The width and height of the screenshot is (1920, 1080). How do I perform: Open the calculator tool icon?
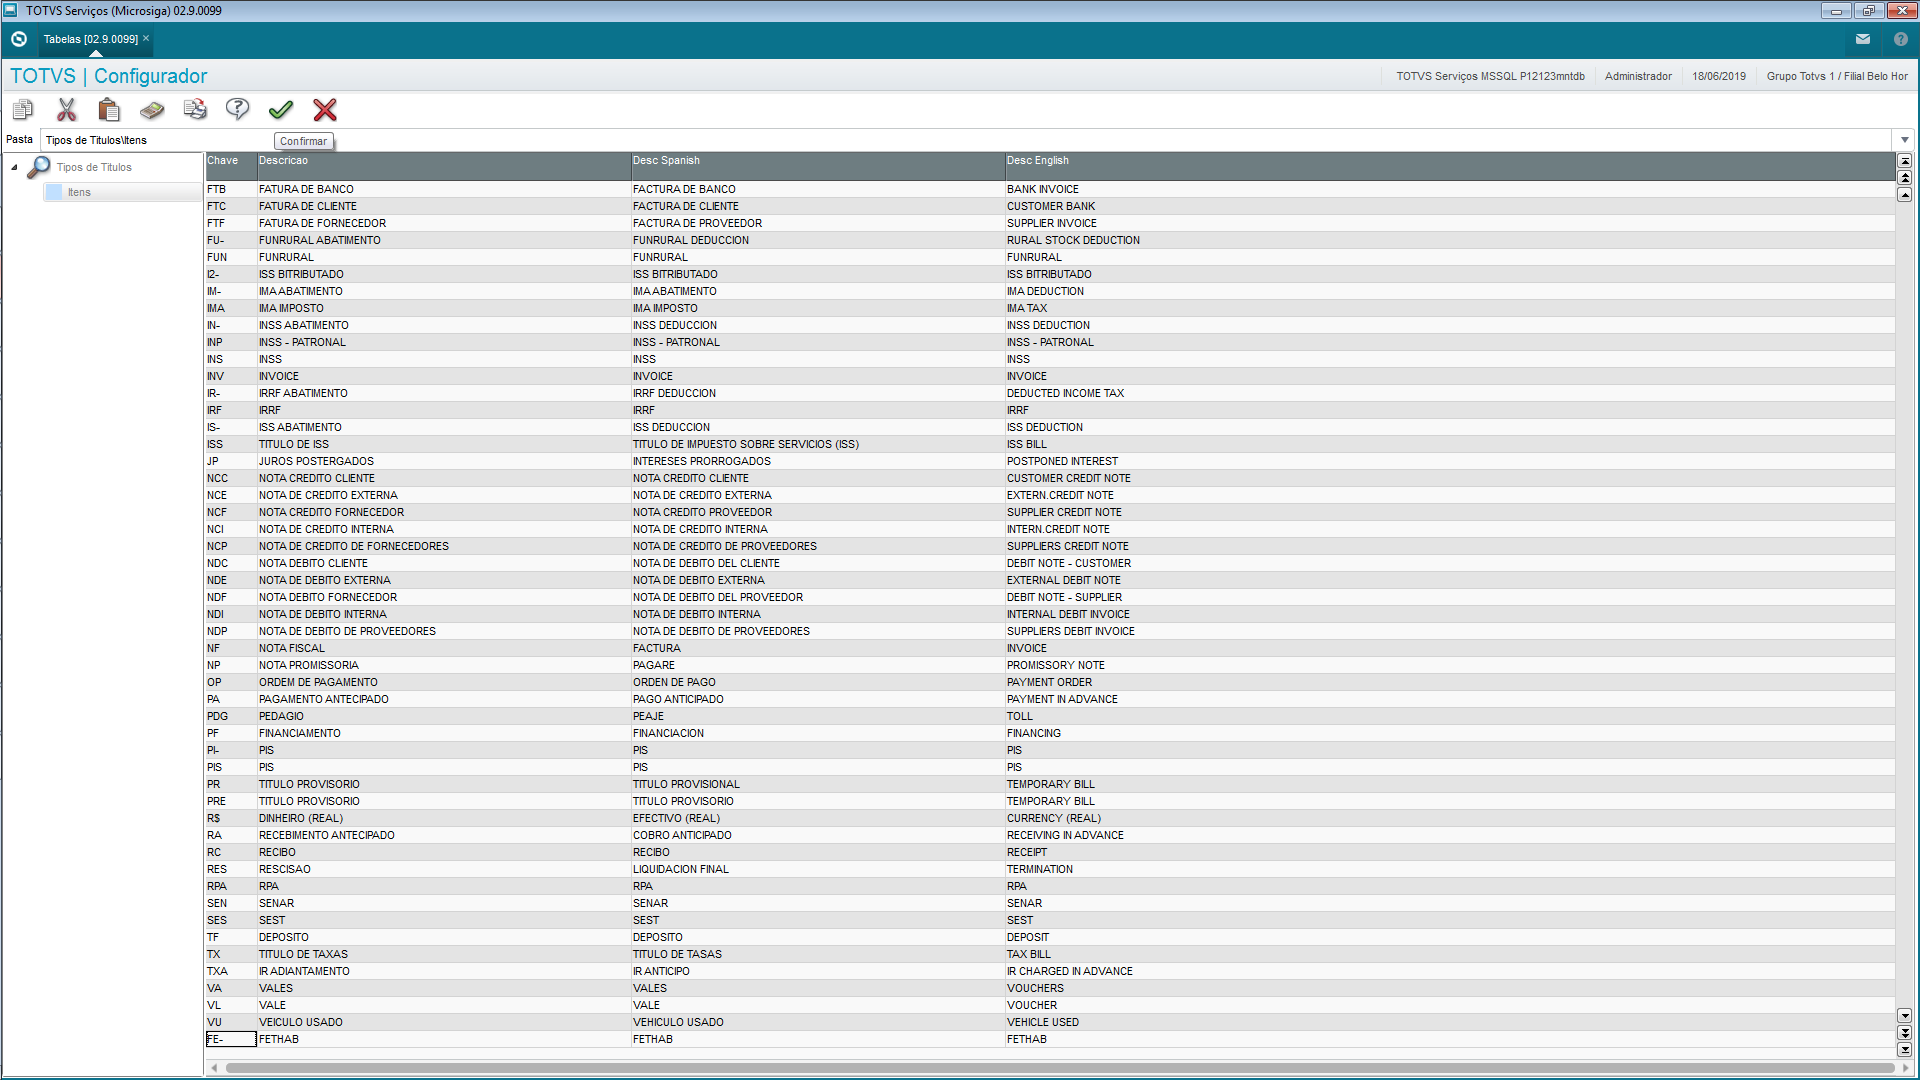pyautogui.click(x=152, y=110)
